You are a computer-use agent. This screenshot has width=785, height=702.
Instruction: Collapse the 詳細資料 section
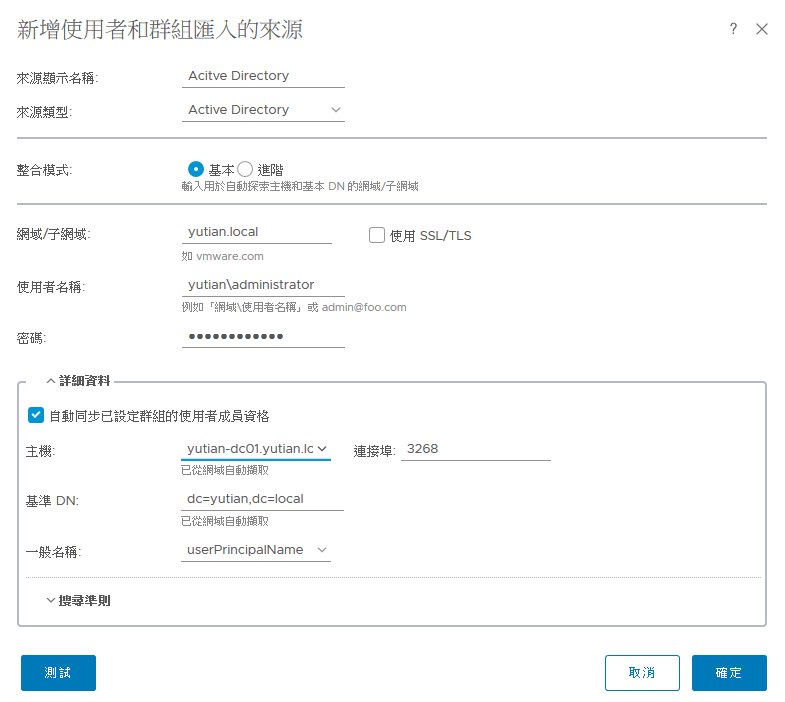click(79, 381)
